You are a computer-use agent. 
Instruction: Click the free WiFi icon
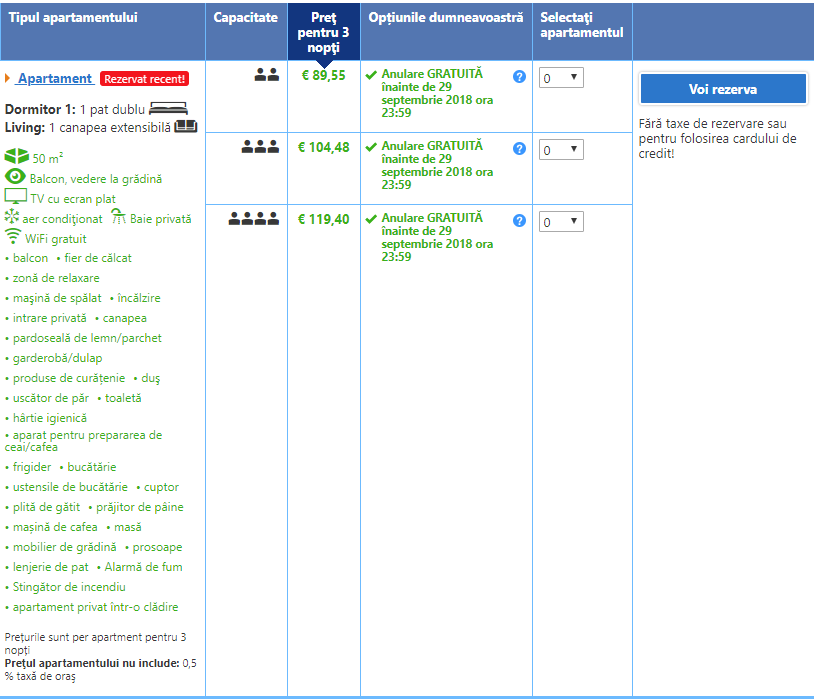(x=13, y=237)
